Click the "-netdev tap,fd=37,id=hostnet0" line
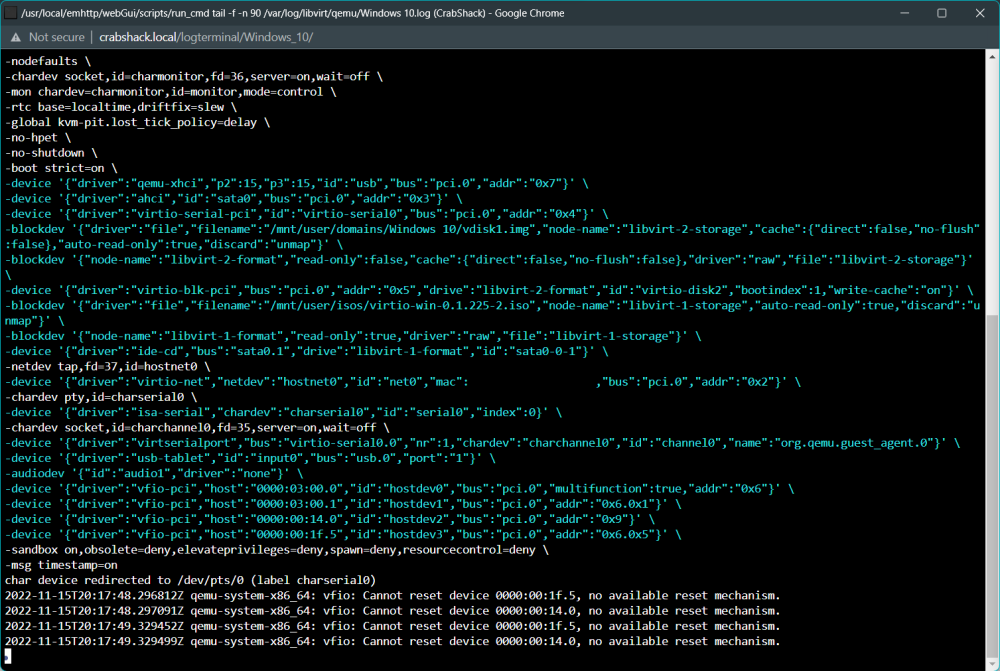This screenshot has width=1000, height=671. [108, 367]
